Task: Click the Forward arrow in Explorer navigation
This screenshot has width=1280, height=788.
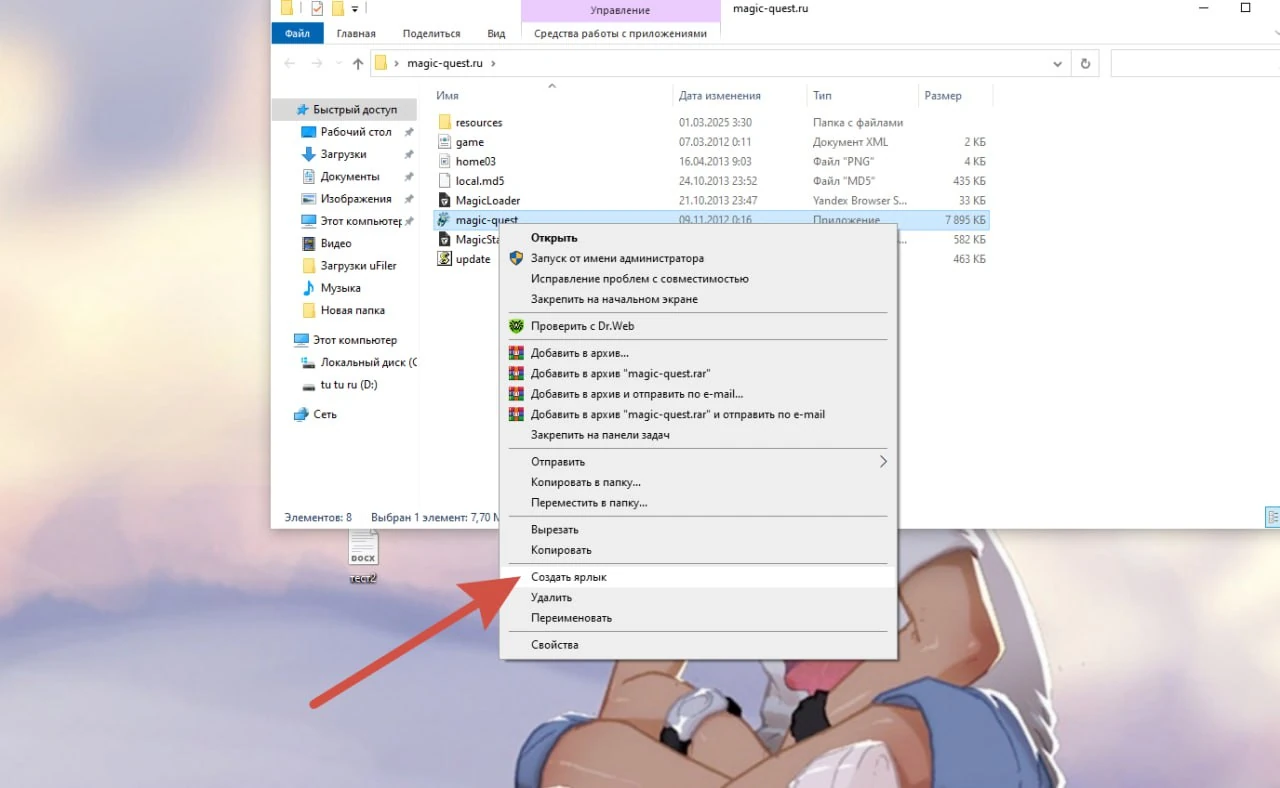Action: coord(317,63)
